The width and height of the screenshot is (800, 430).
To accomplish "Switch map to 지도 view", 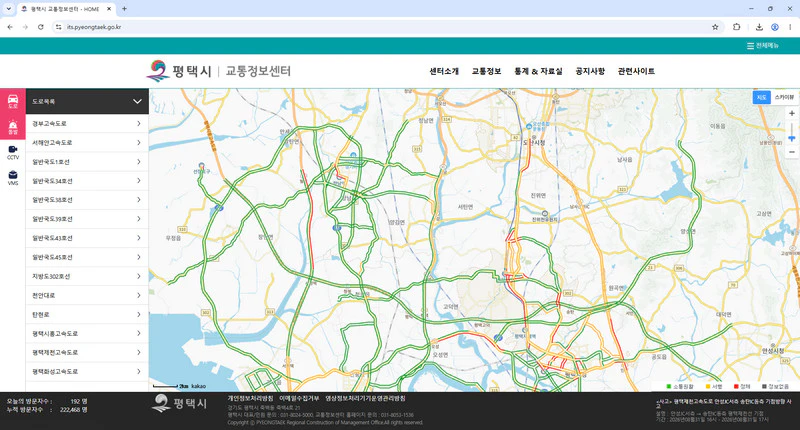I will click(761, 97).
